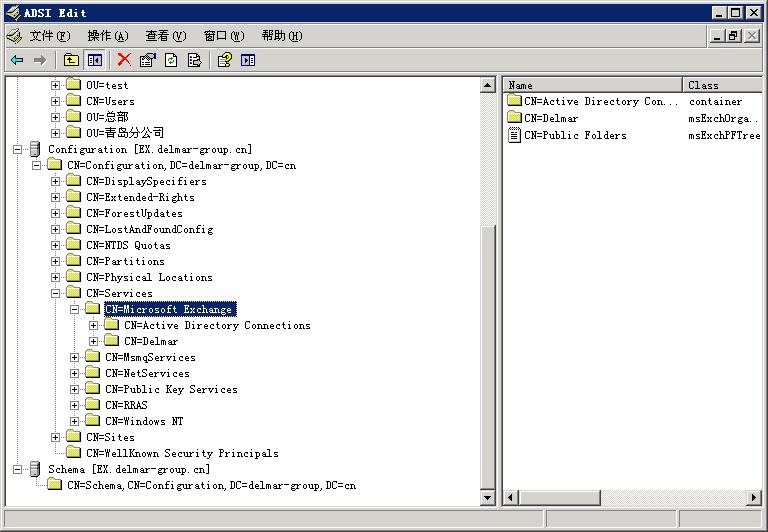The image size is (768, 532).
Task: Click the folder icon of CN=Partitions
Action: click(73, 260)
